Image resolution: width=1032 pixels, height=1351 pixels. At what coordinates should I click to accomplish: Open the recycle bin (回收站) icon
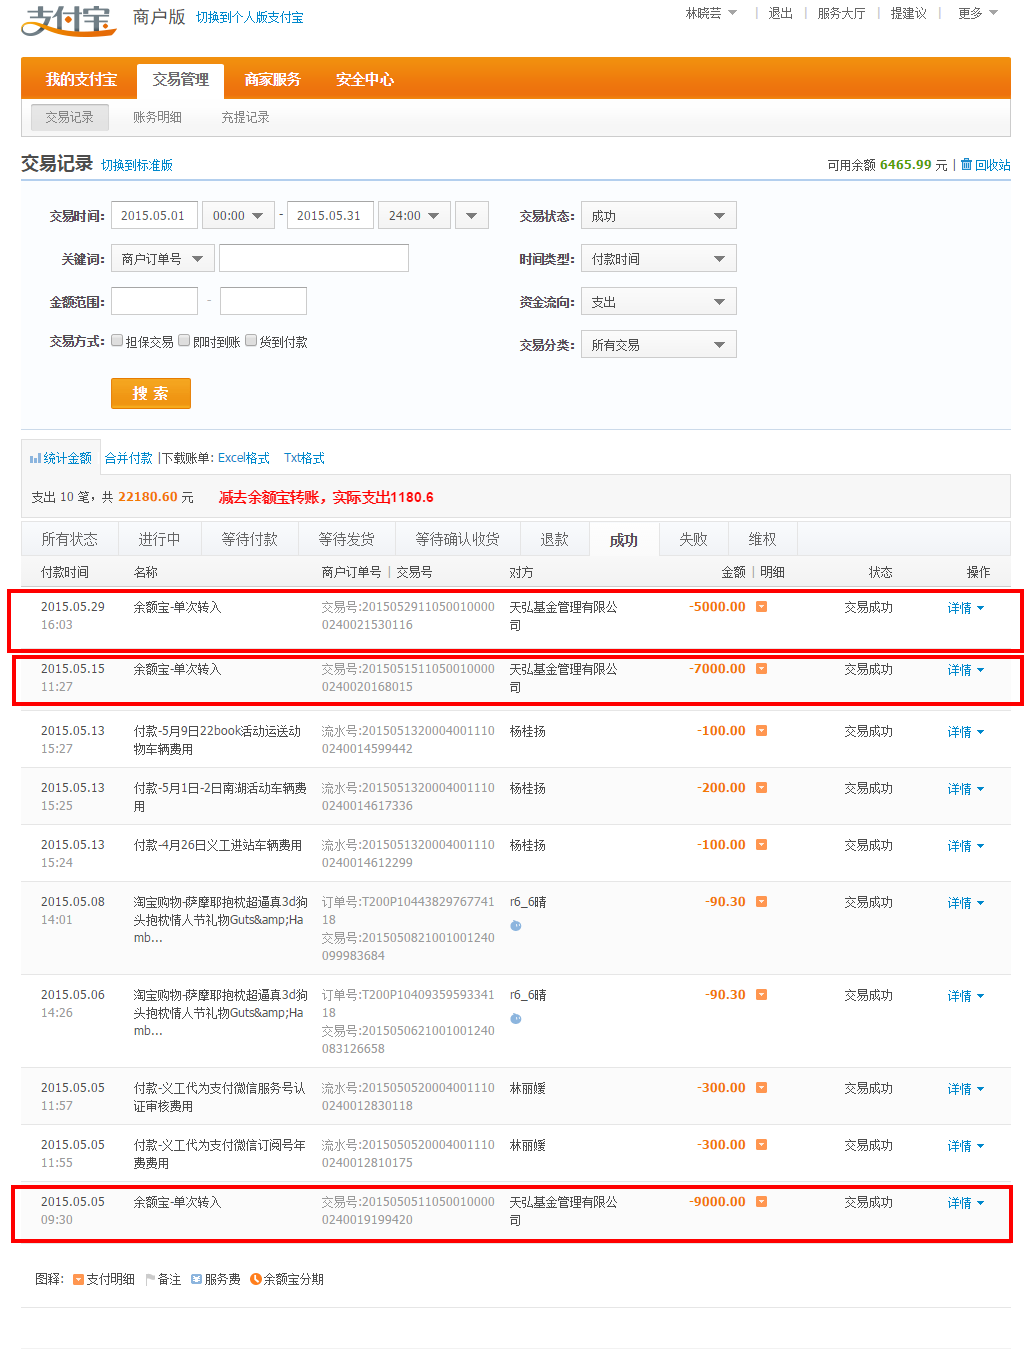(966, 164)
